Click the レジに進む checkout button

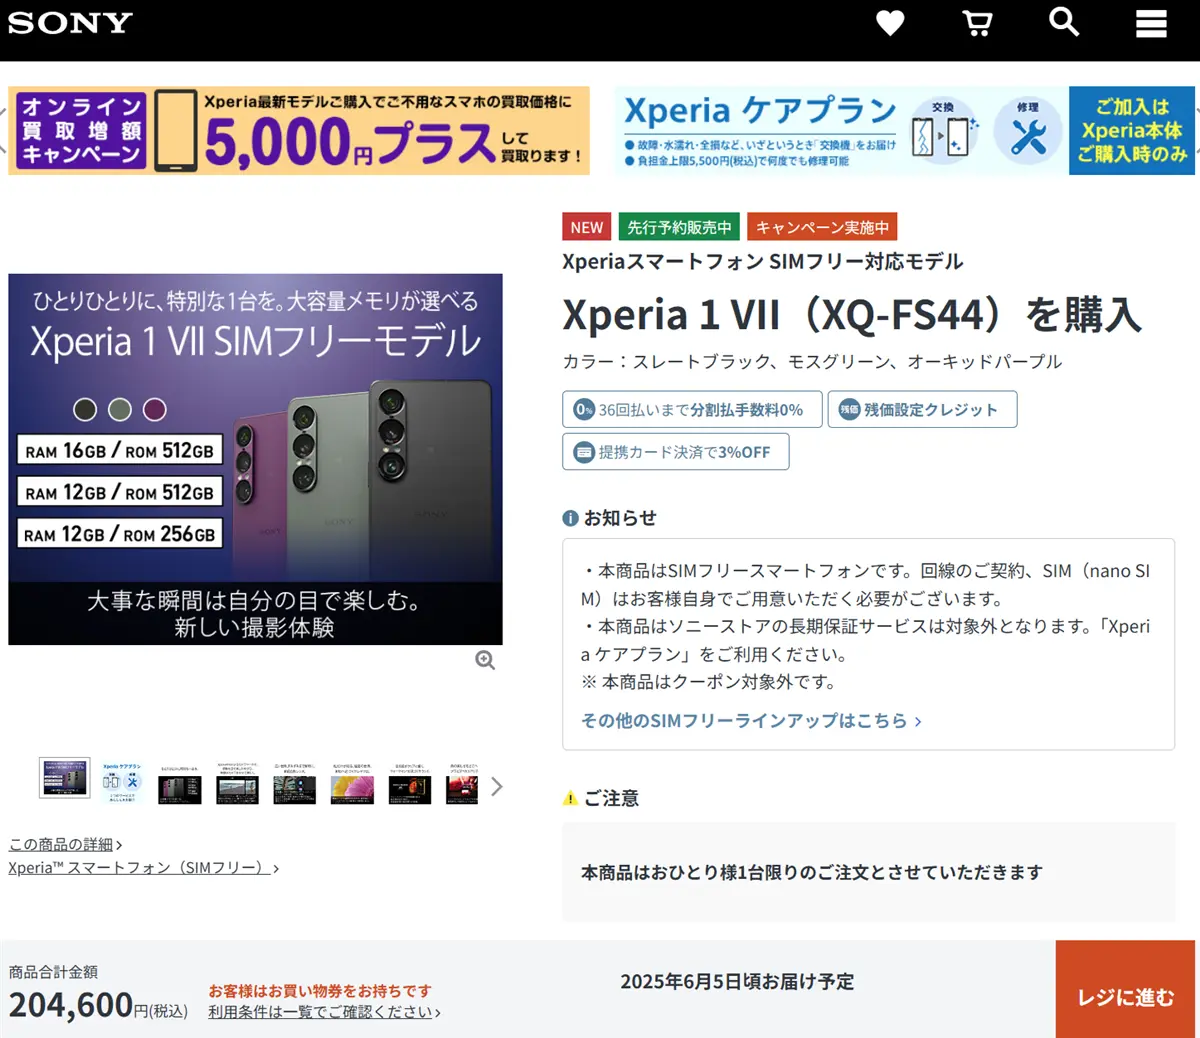[x=1125, y=989]
